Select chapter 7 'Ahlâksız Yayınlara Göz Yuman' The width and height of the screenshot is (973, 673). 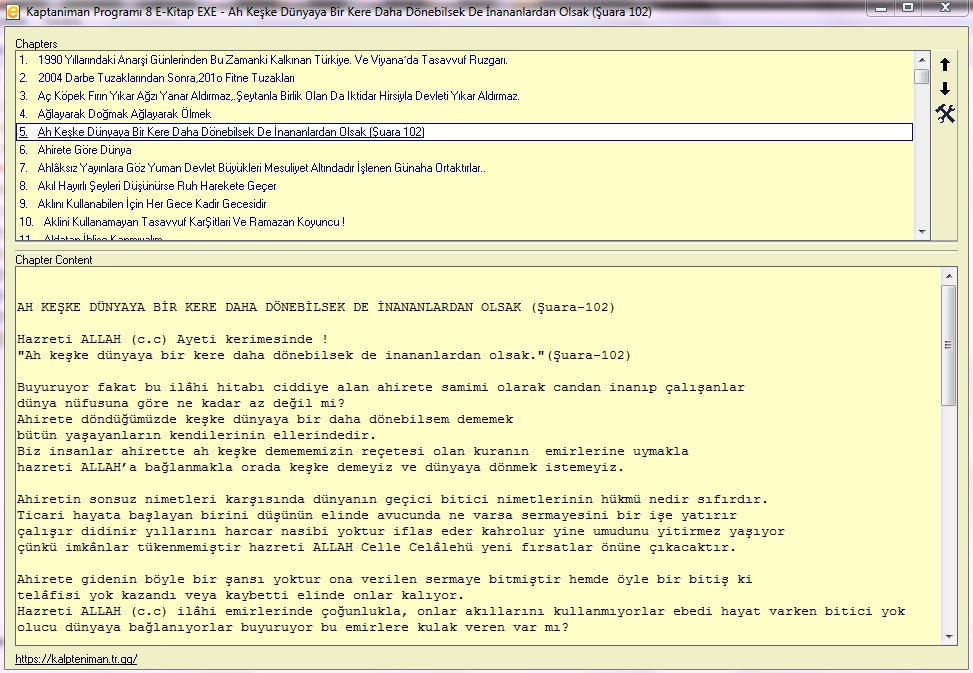[261, 168]
